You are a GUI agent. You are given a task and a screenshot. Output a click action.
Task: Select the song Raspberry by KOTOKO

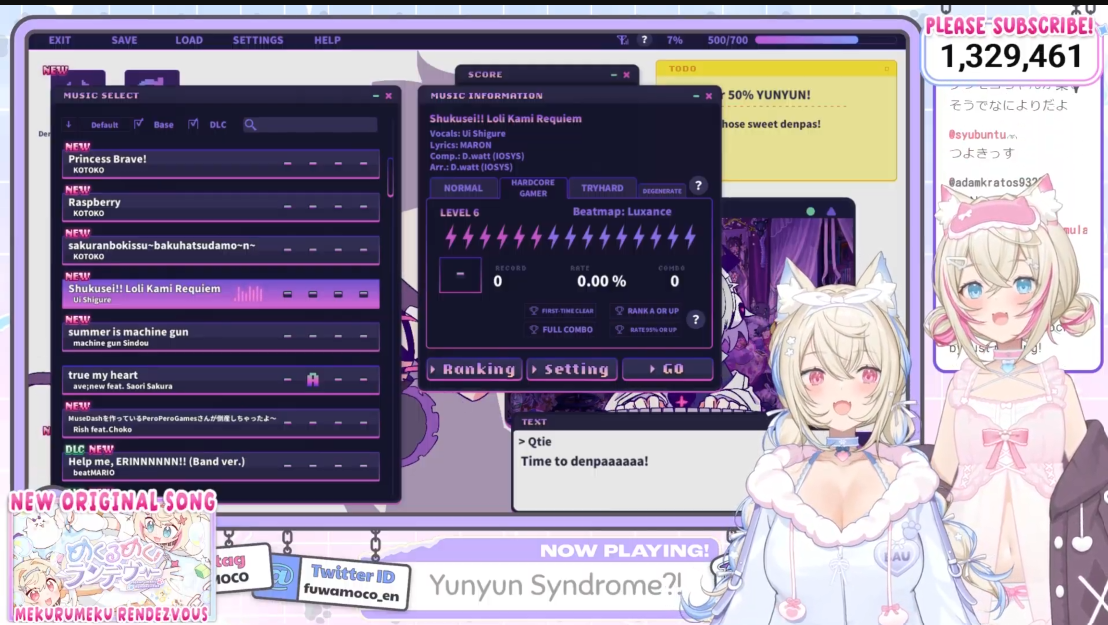click(220, 206)
